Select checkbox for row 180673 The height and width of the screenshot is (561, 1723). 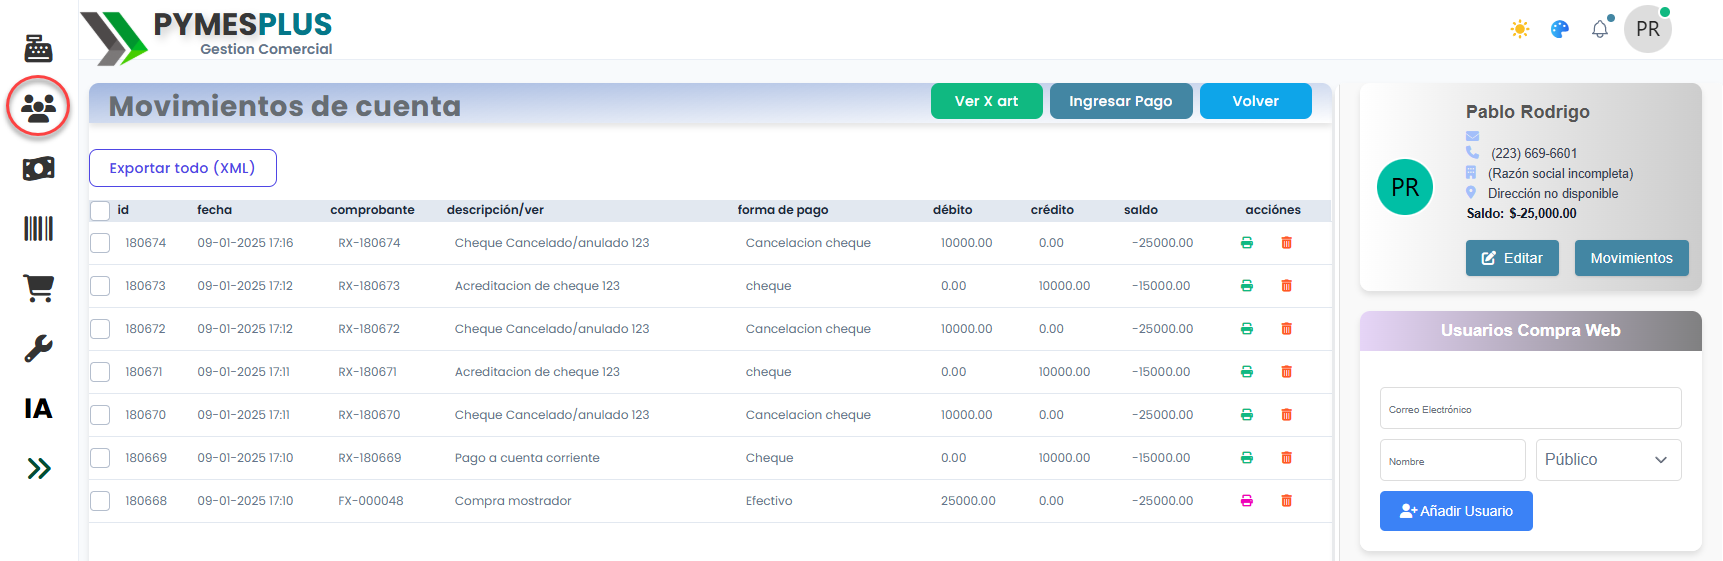100,286
